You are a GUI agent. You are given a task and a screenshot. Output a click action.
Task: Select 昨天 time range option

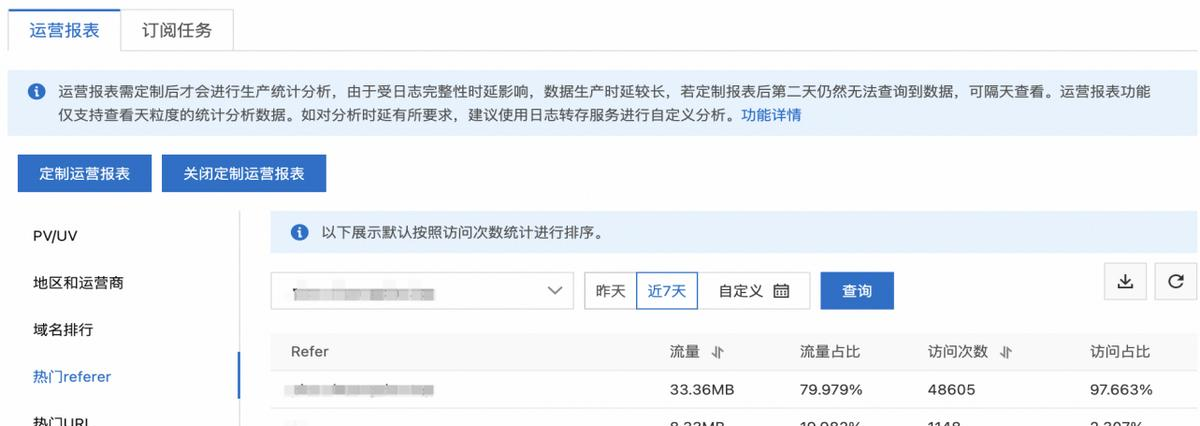610,291
